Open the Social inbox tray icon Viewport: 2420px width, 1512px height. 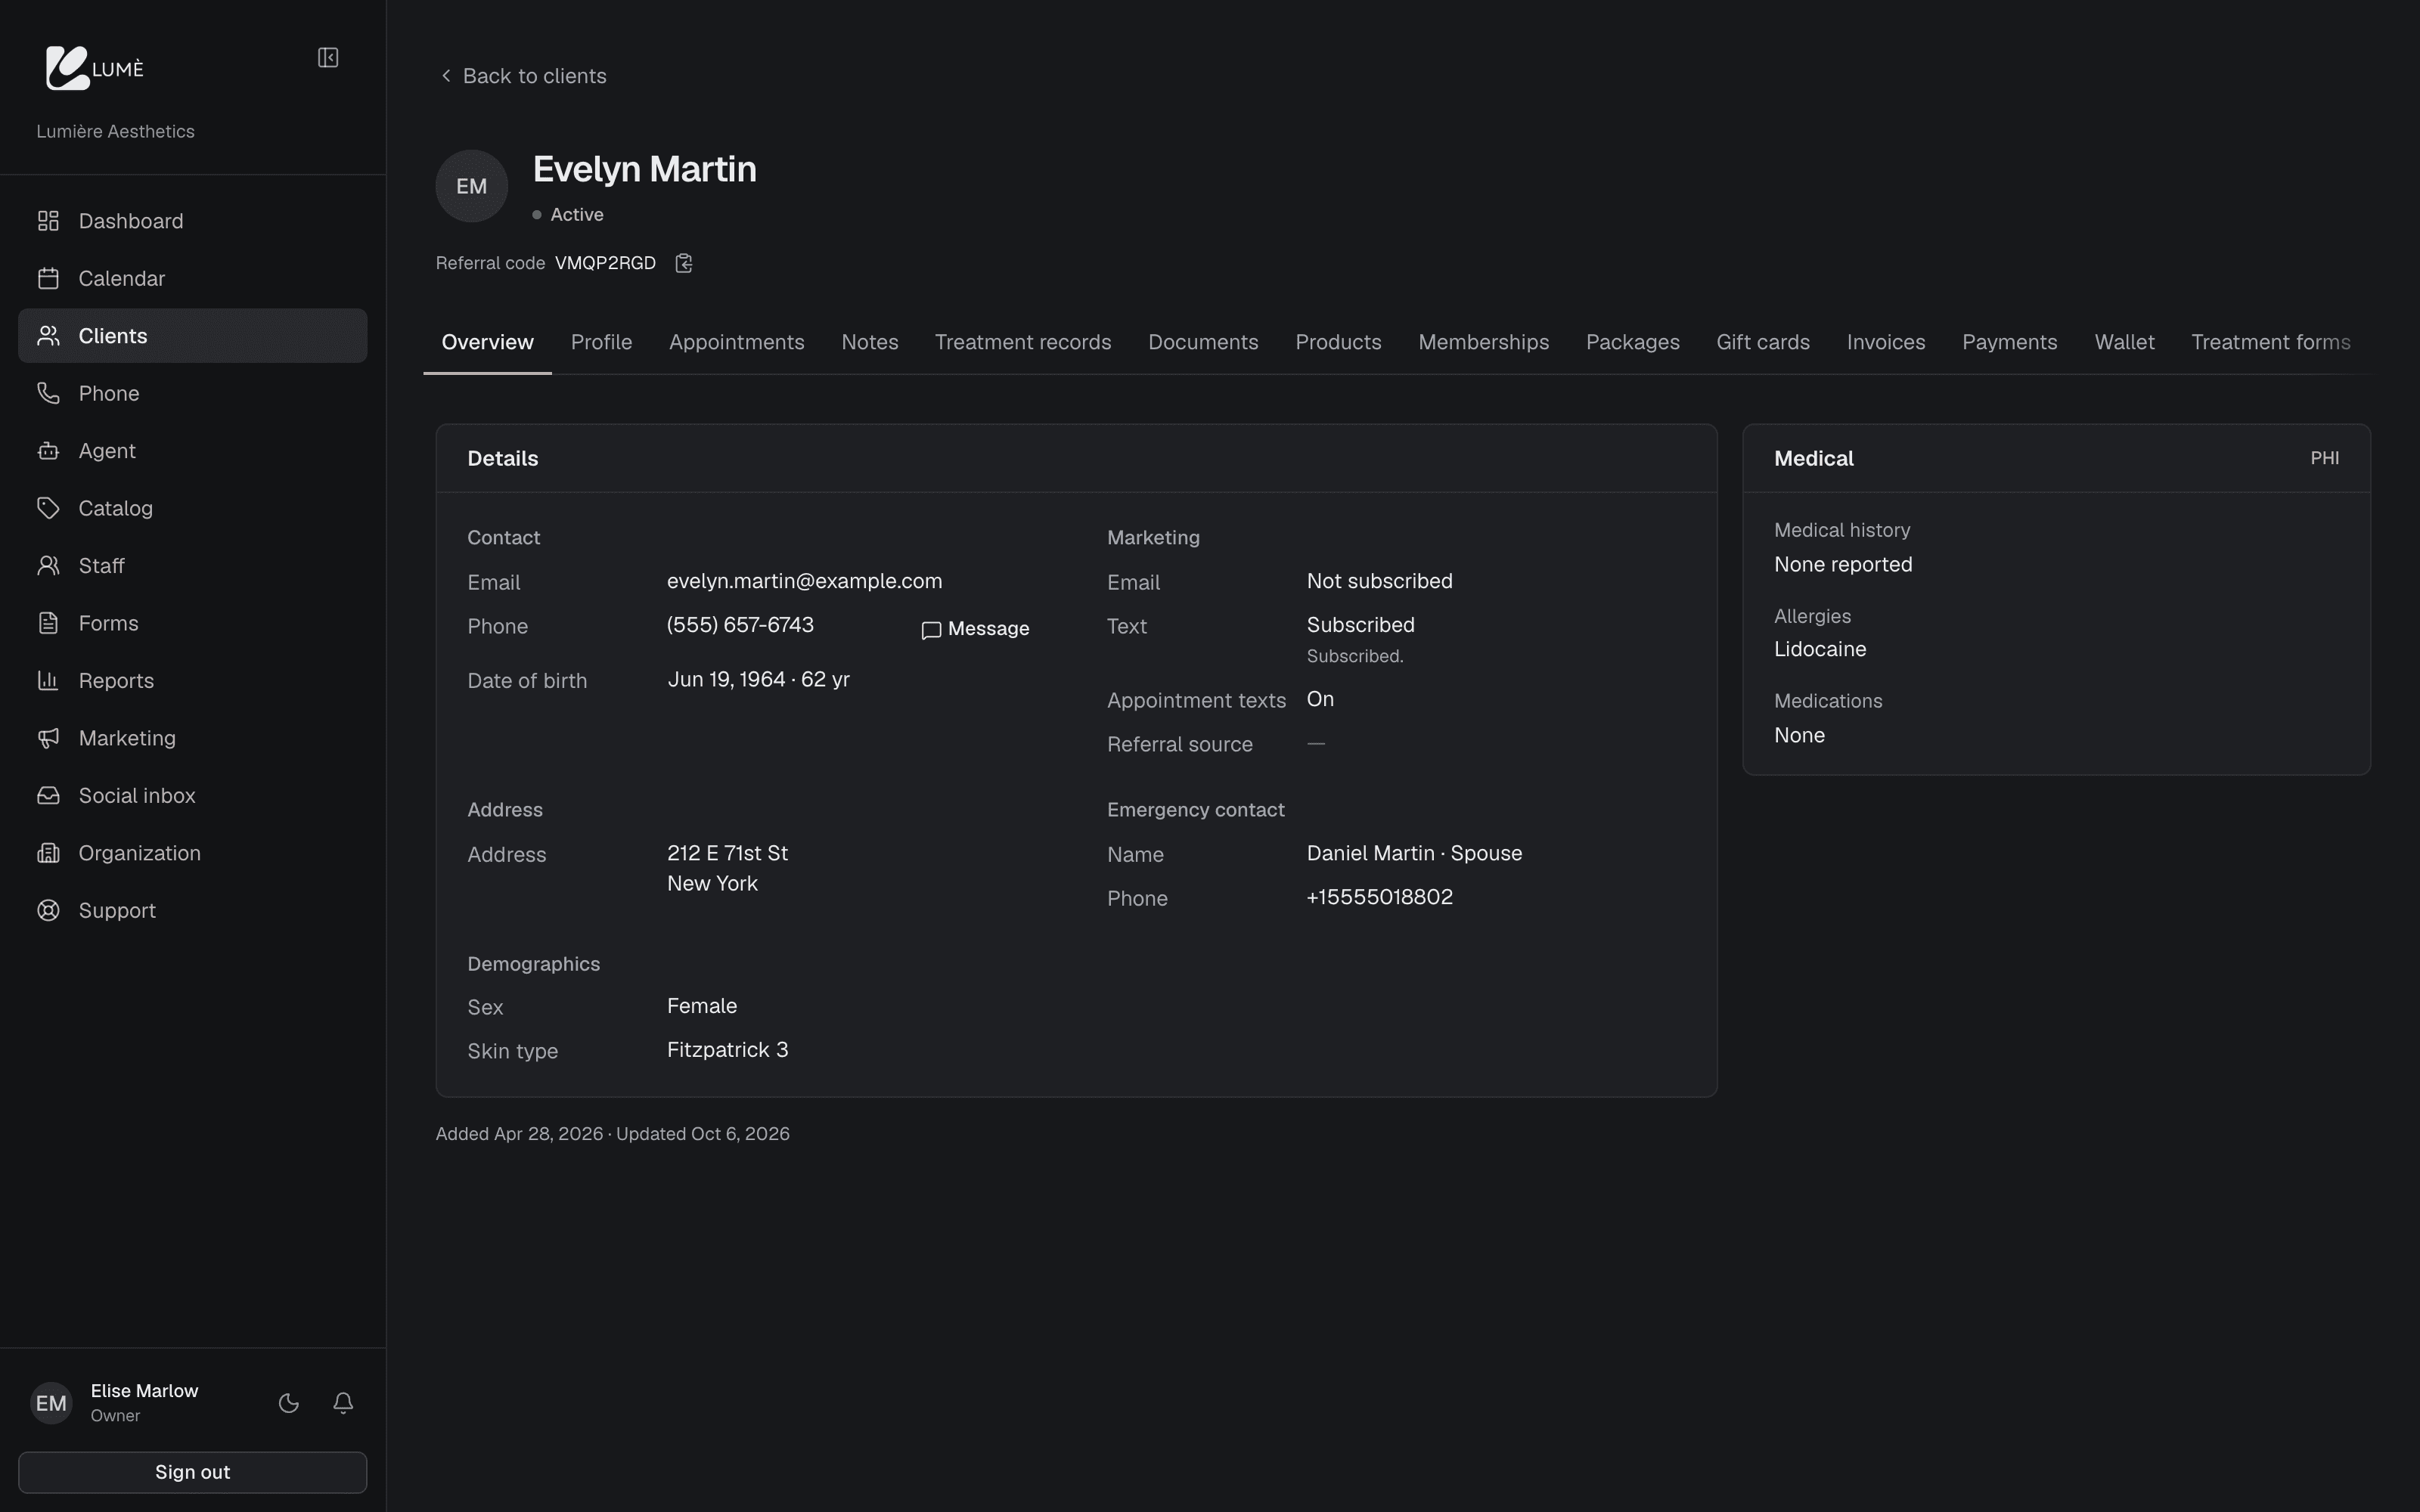tap(48, 796)
